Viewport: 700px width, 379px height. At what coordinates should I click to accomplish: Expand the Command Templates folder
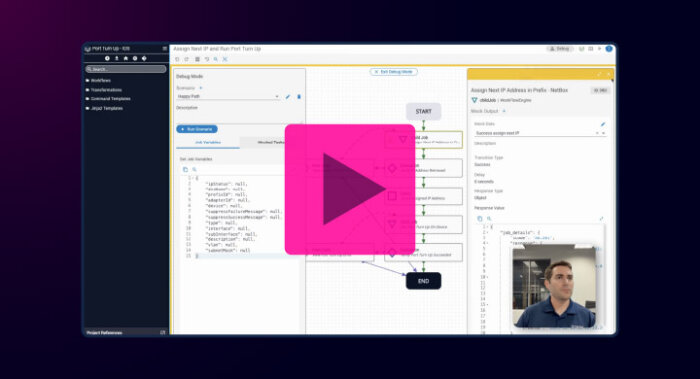108,99
